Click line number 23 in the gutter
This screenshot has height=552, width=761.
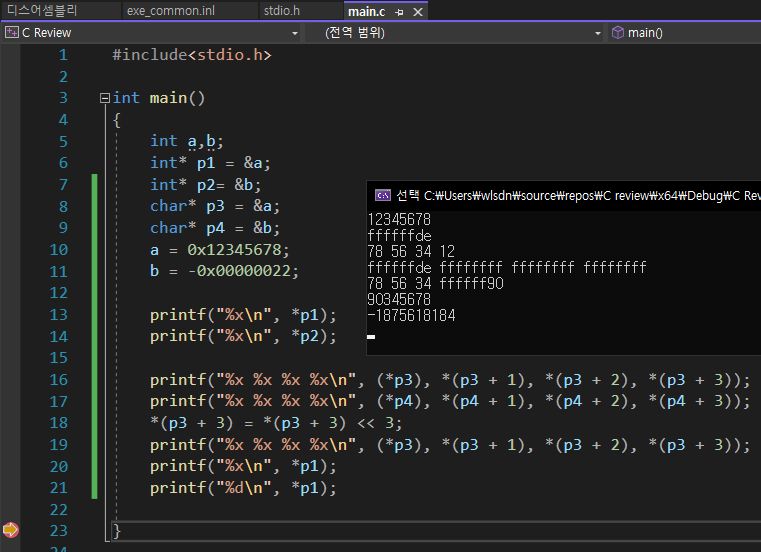point(59,531)
